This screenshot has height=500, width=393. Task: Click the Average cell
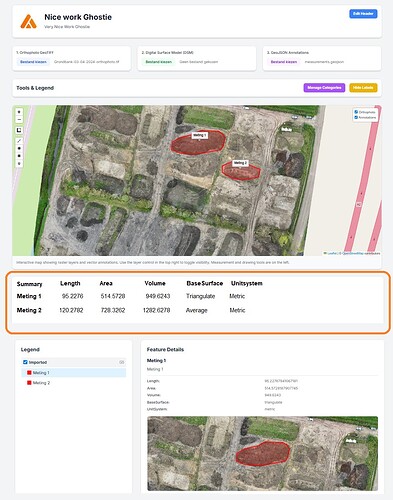click(196, 310)
